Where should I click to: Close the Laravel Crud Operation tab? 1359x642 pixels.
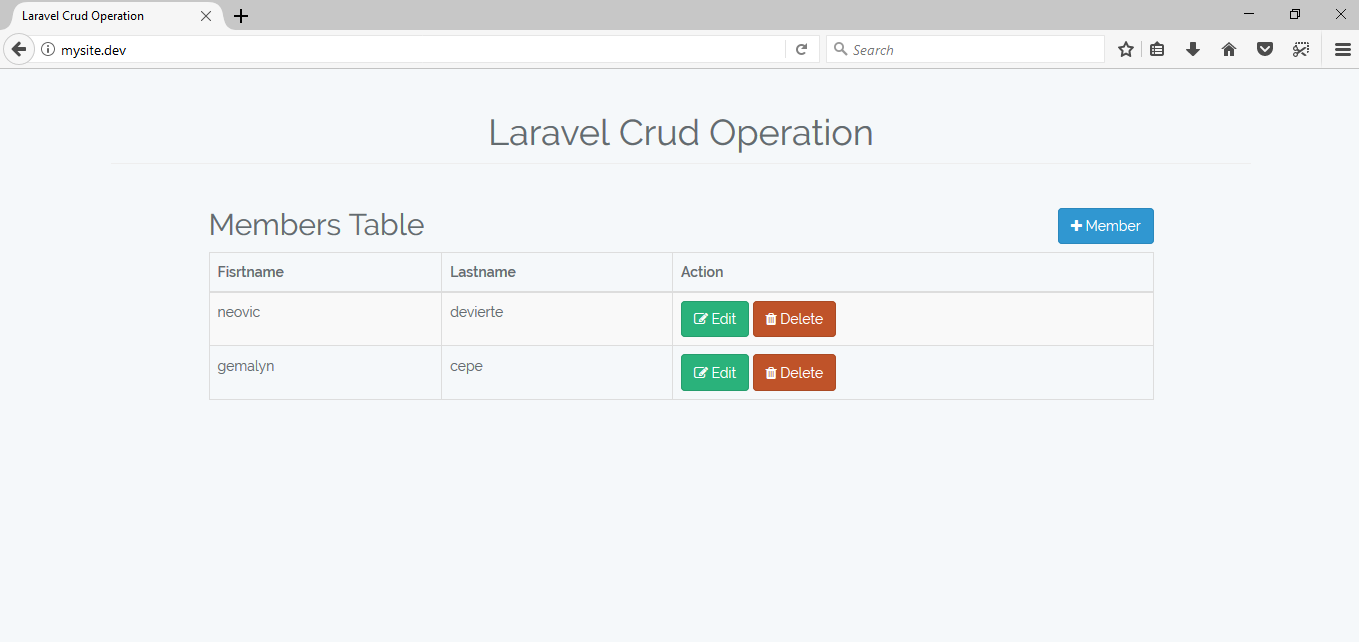206,16
